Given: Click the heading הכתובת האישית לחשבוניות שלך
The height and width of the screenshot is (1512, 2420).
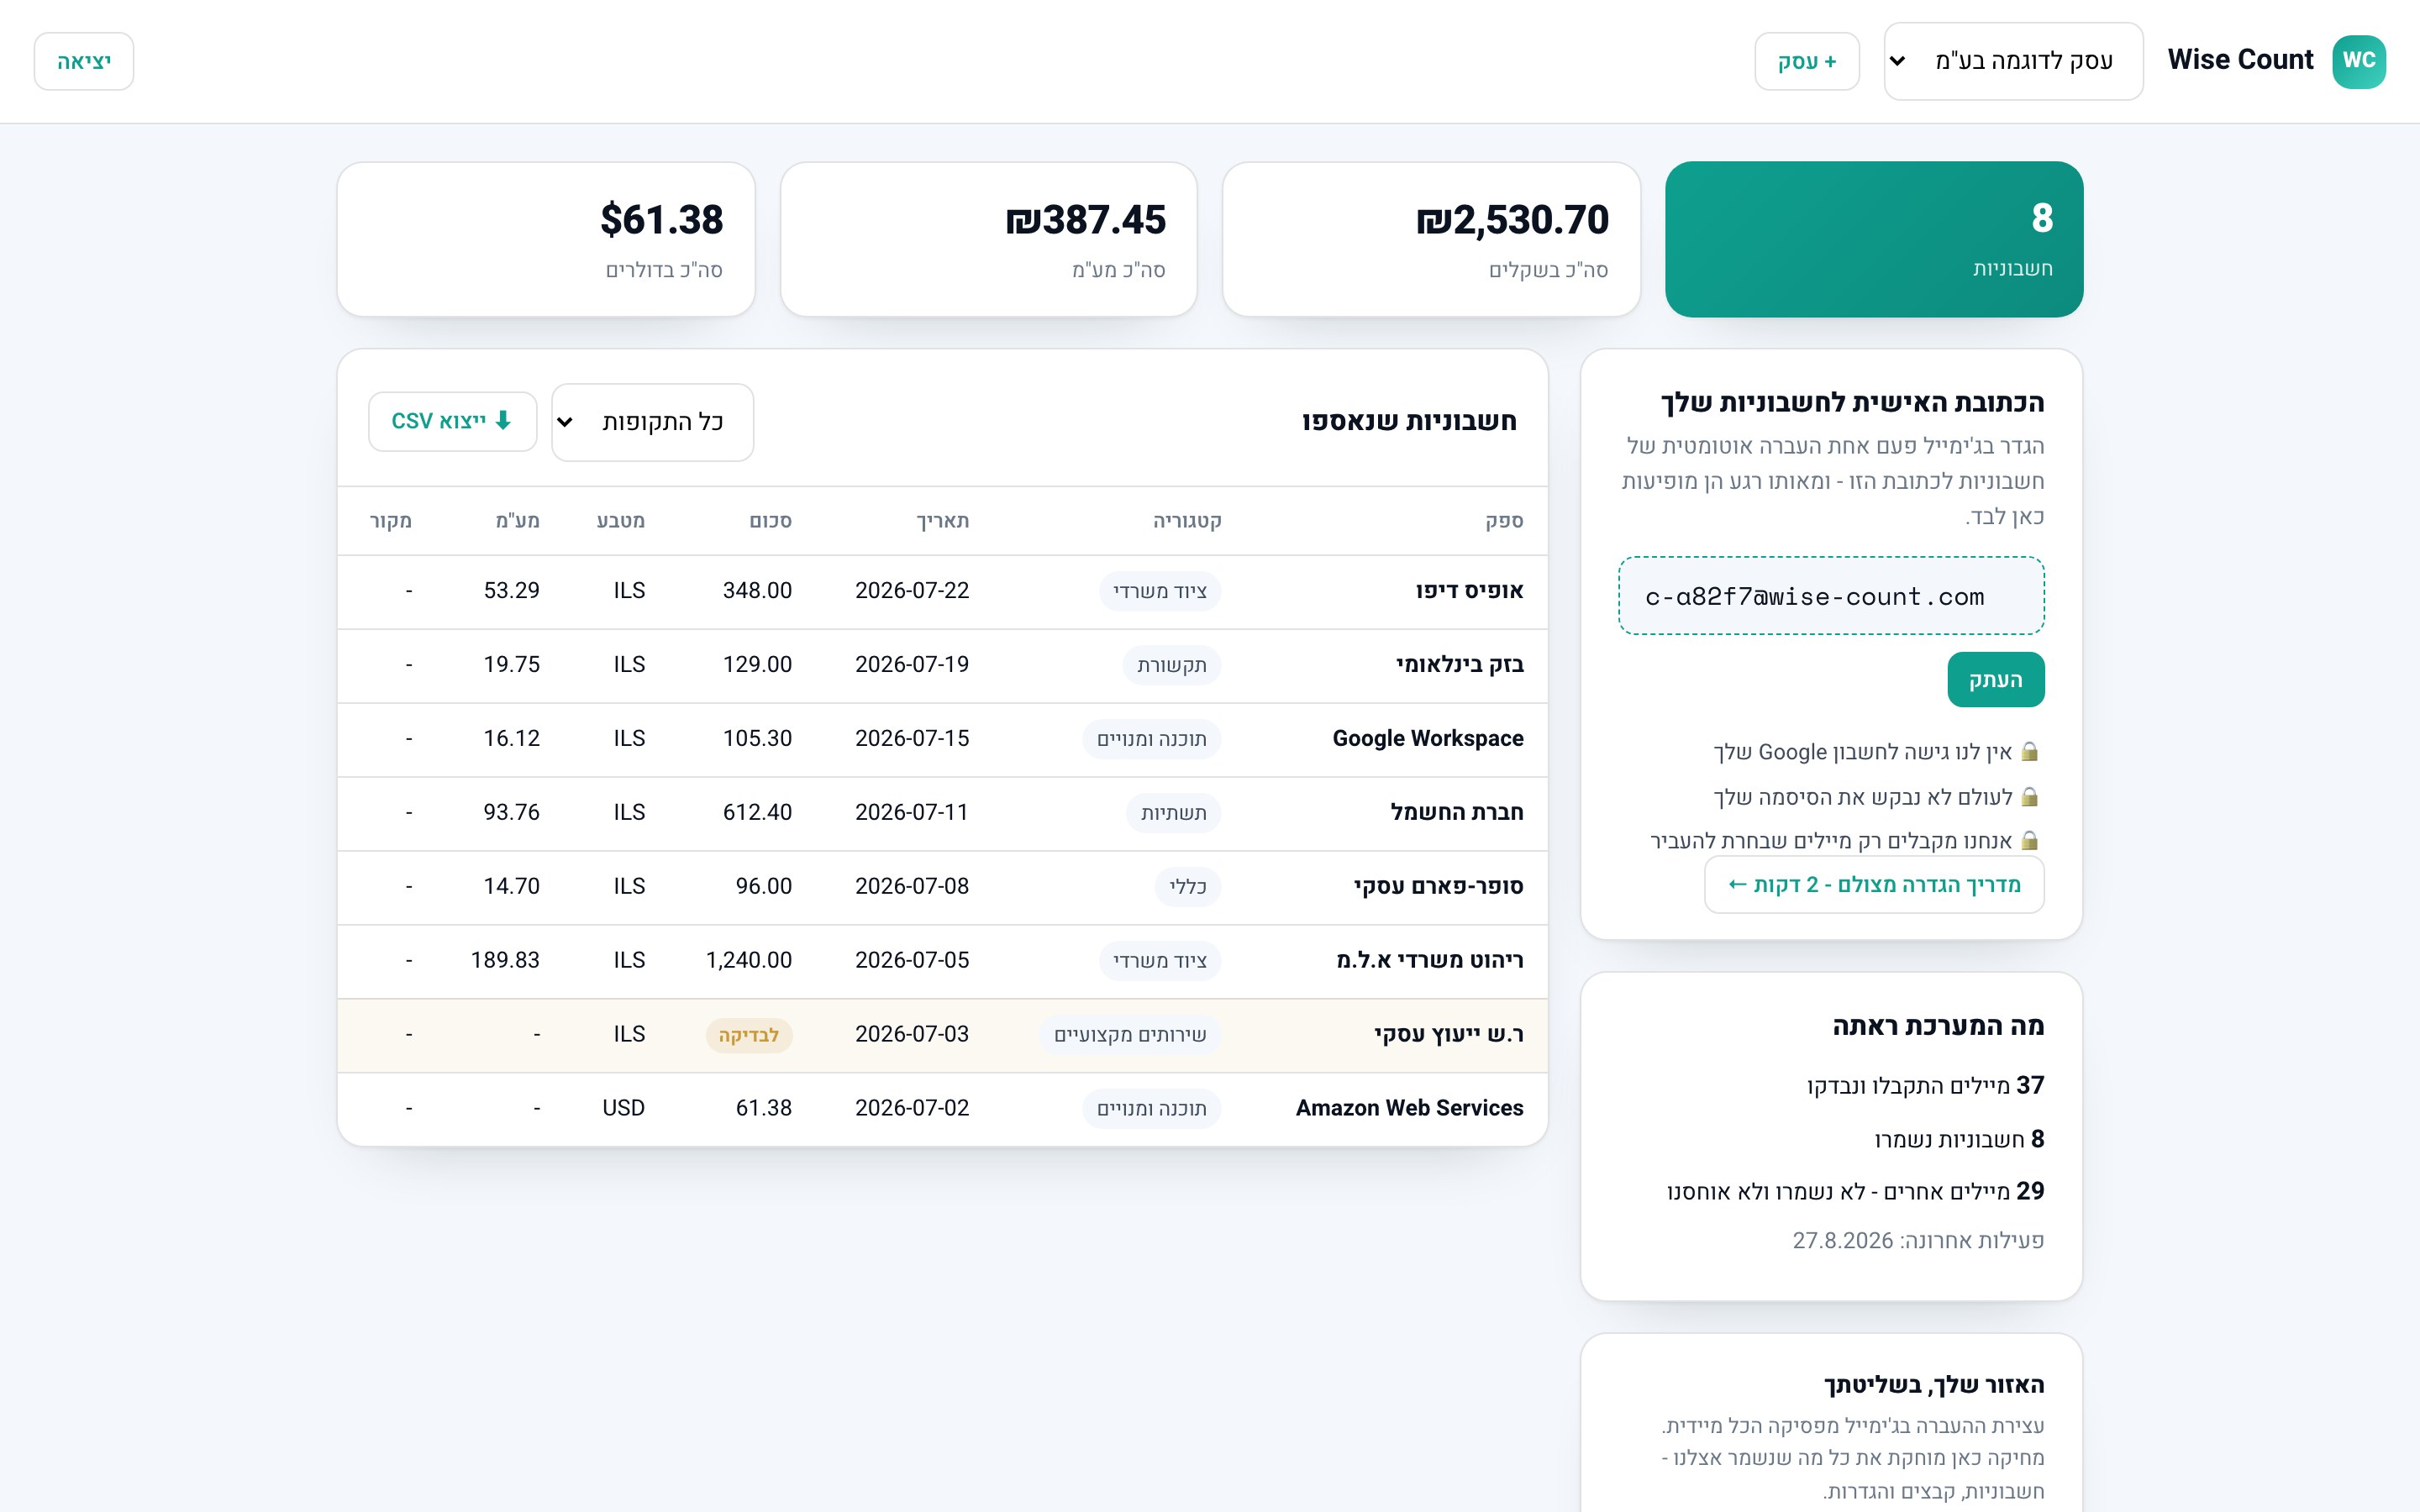Looking at the screenshot, I should (1852, 403).
